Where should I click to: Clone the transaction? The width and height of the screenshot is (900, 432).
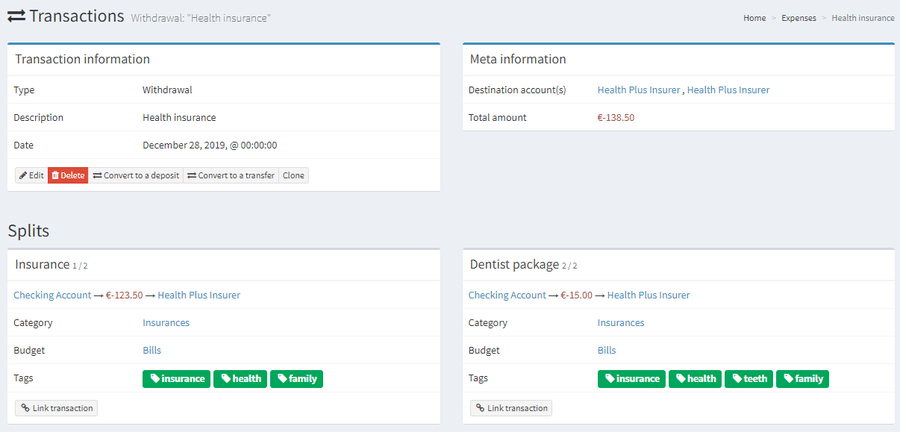(x=293, y=176)
